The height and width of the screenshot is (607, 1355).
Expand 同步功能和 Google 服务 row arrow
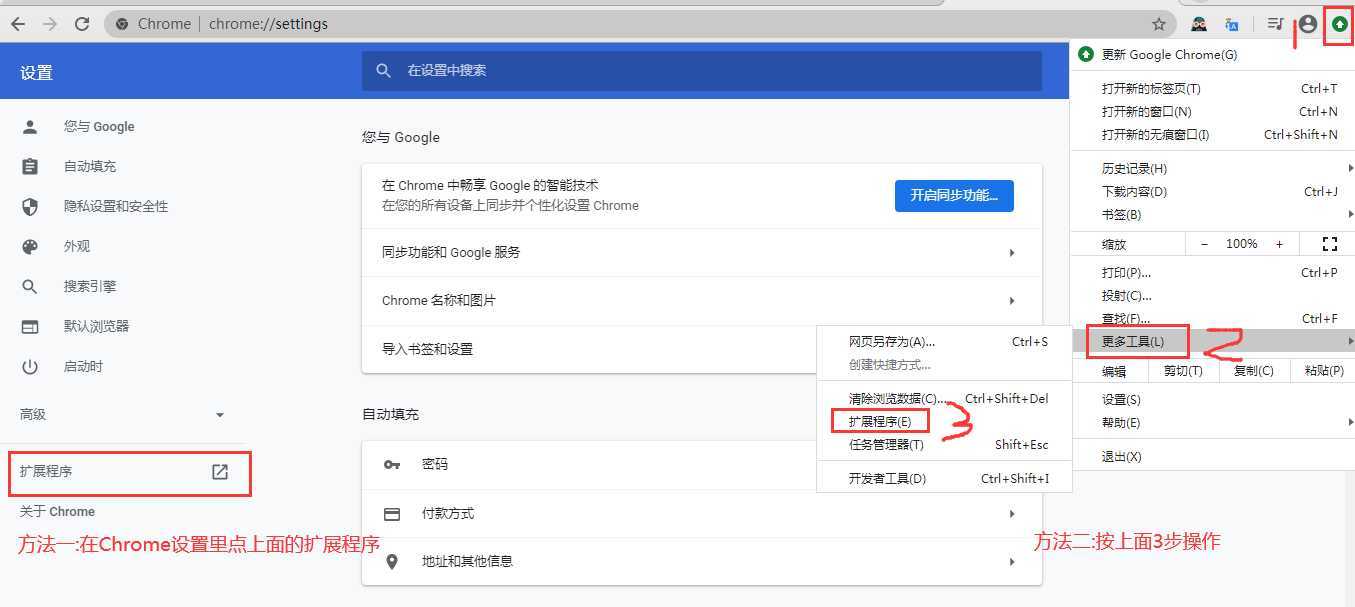tap(1012, 253)
